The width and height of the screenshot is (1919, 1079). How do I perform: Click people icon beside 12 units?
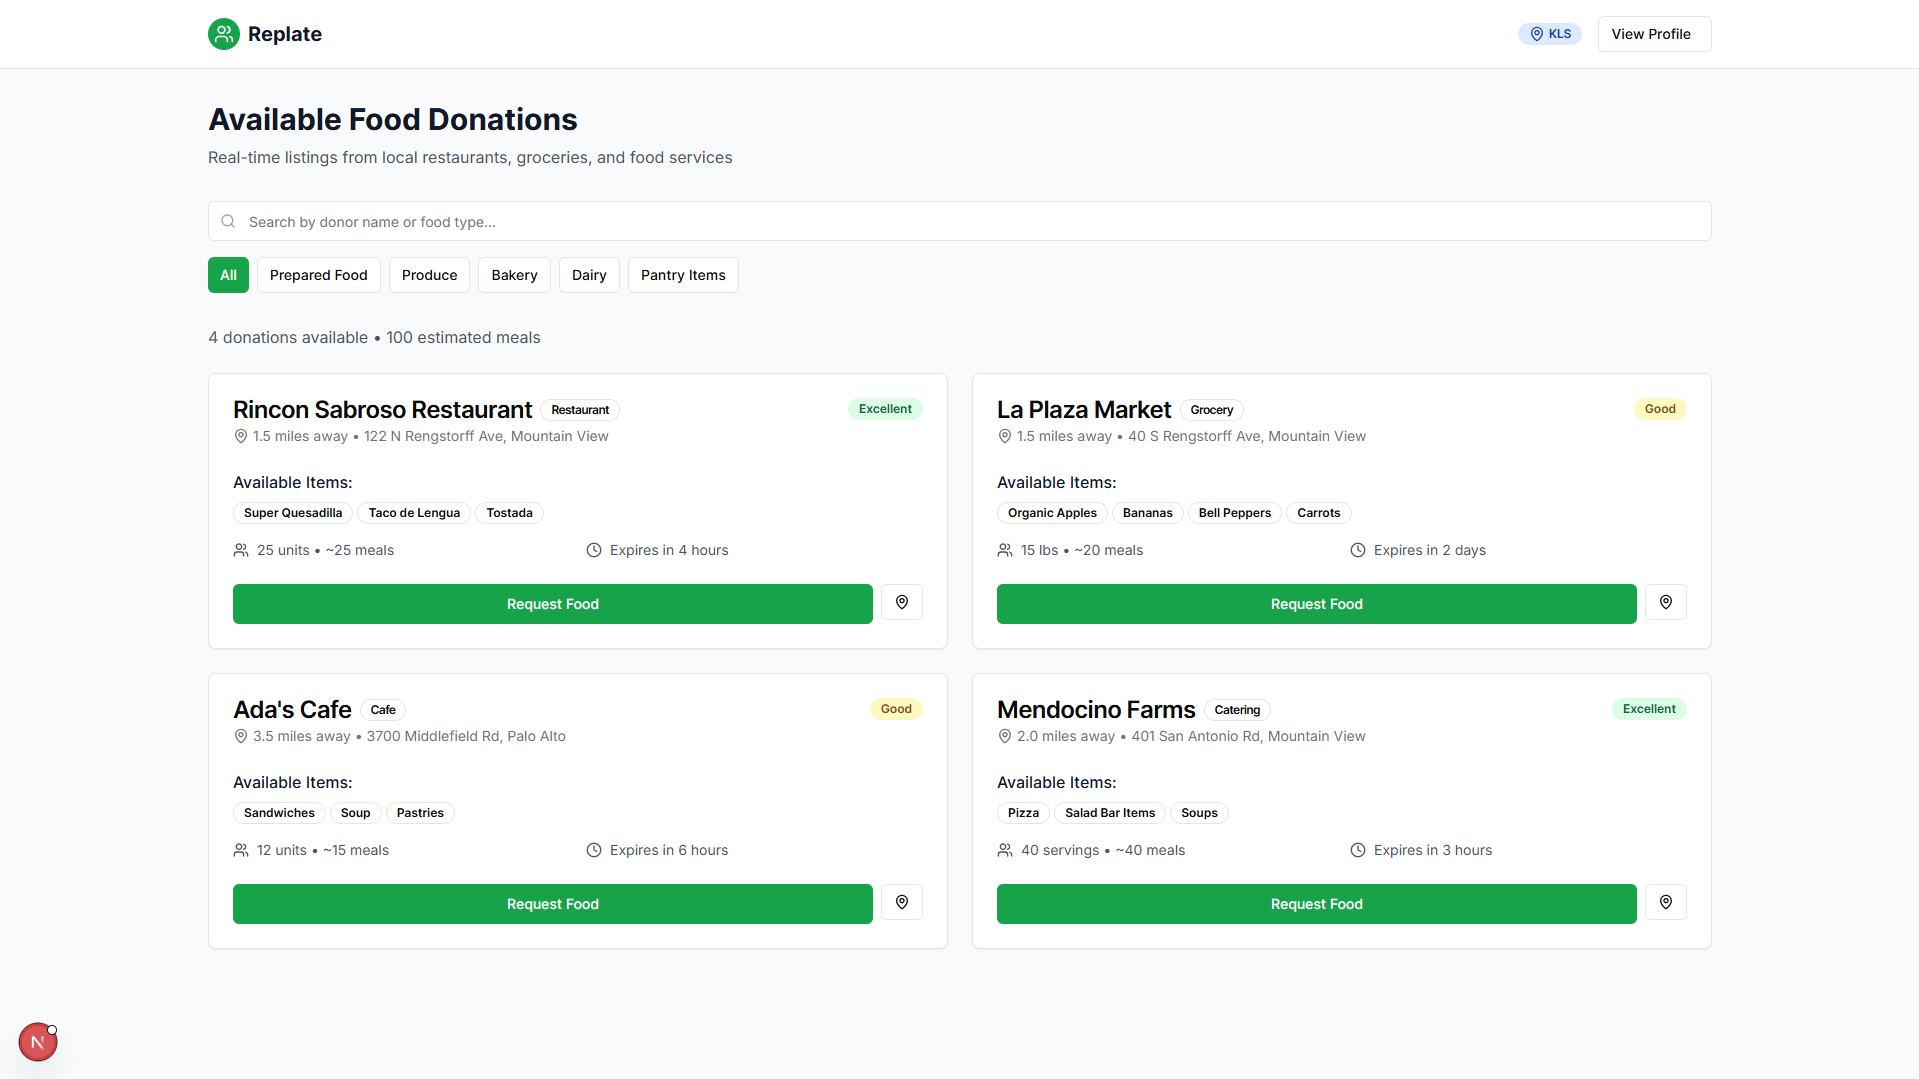[241, 850]
